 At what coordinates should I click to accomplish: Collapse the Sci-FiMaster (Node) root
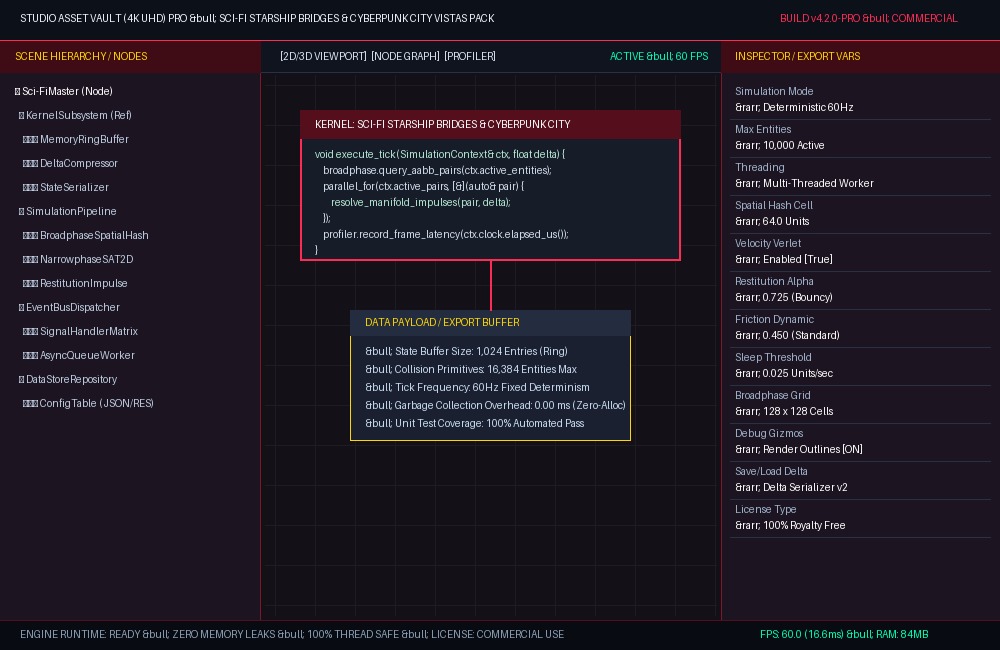(17, 91)
